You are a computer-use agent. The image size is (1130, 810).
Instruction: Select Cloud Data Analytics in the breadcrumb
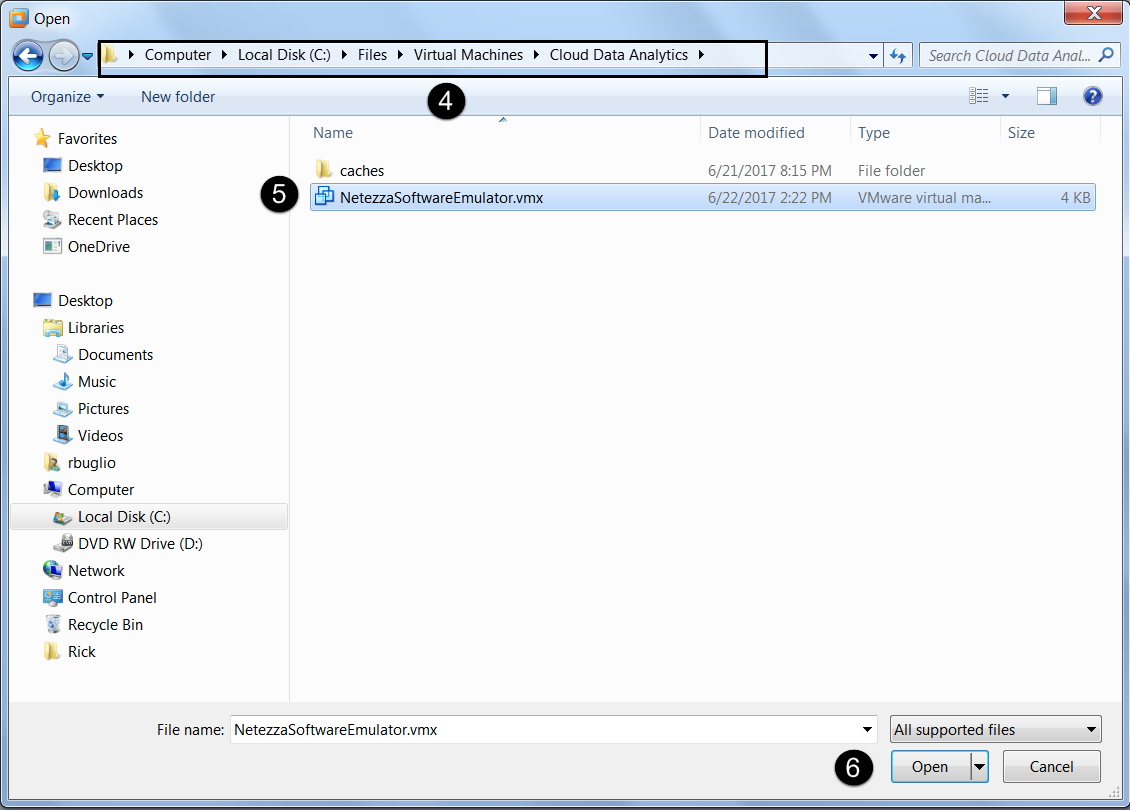click(x=618, y=55)
